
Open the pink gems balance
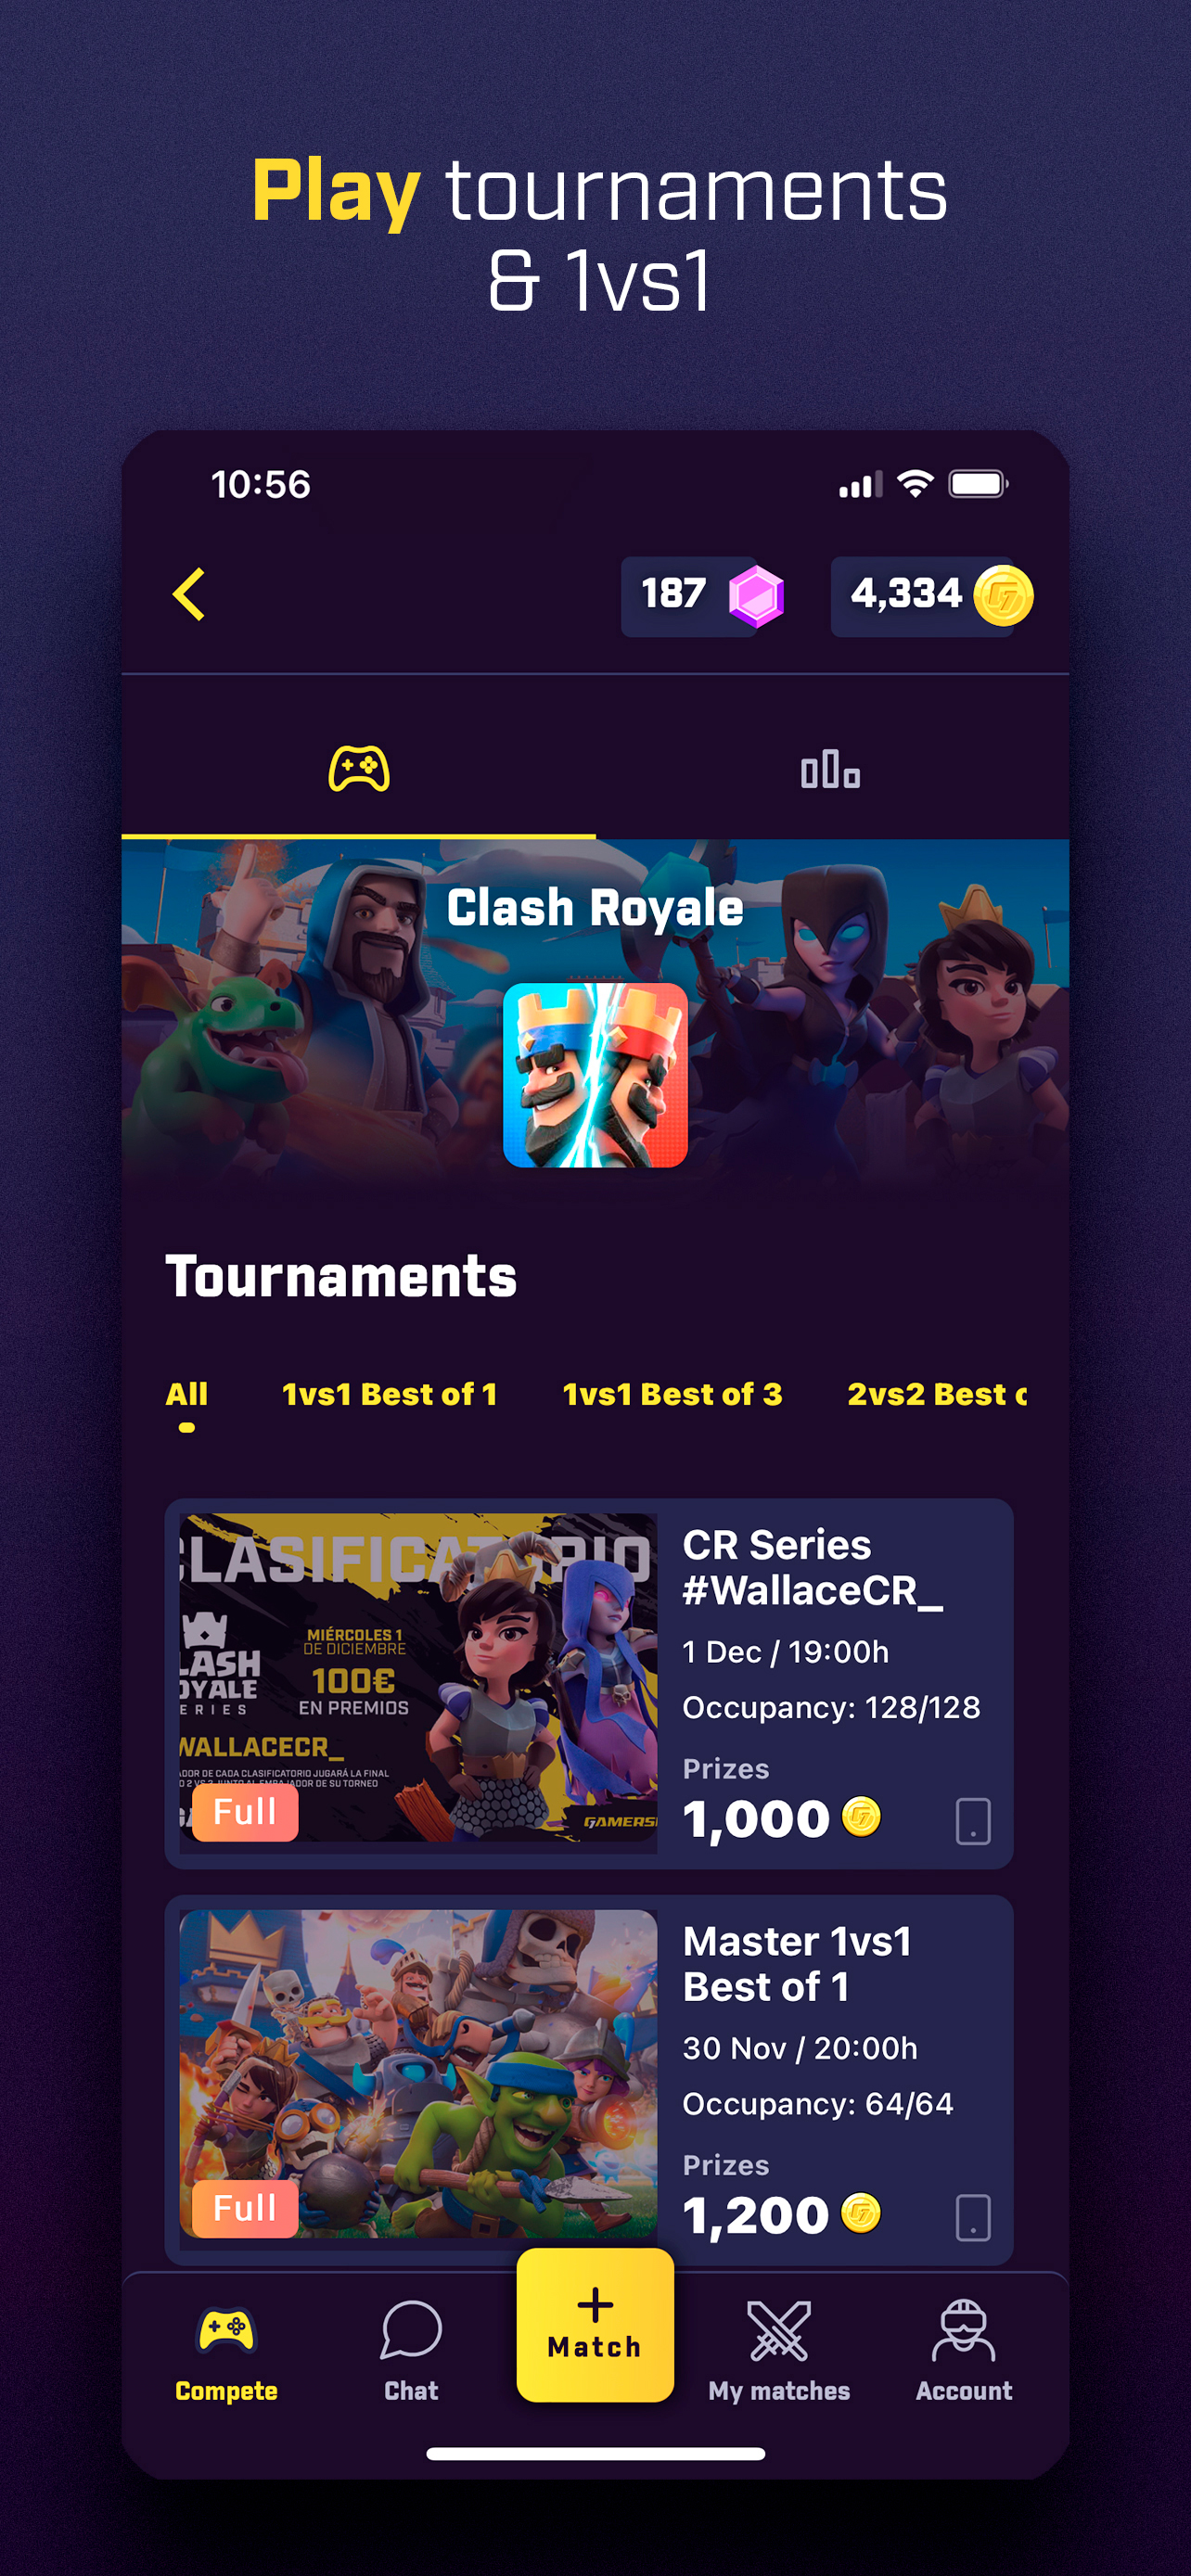704,596
